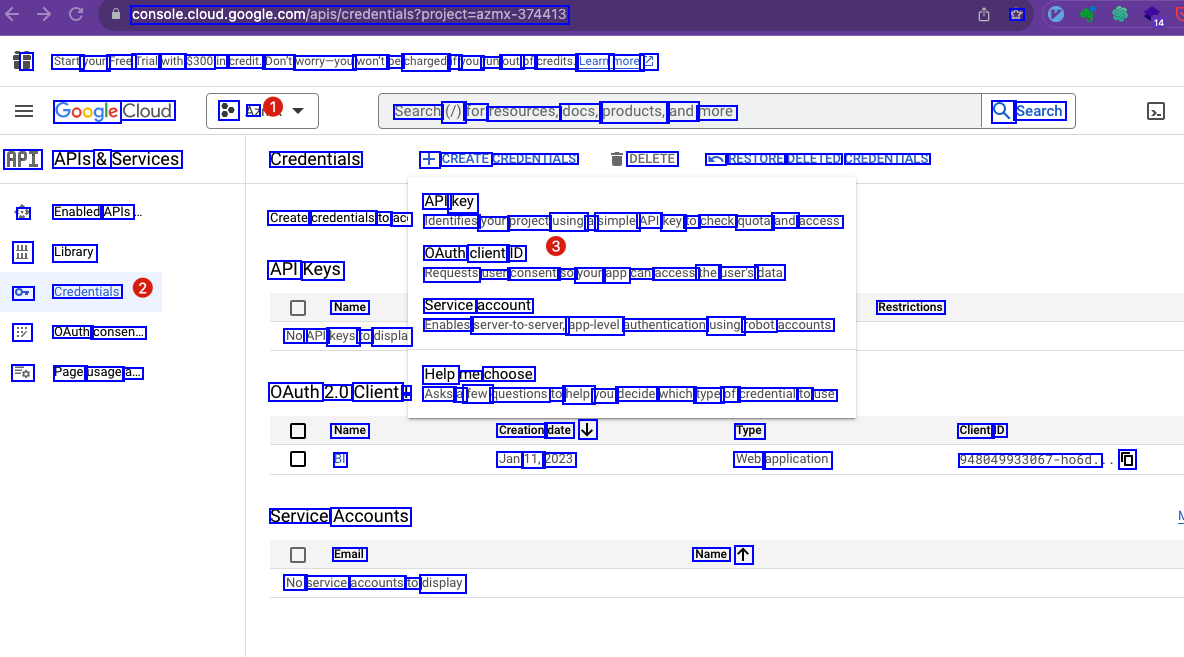Check the BI OAuth client row

tap(298, 459)
